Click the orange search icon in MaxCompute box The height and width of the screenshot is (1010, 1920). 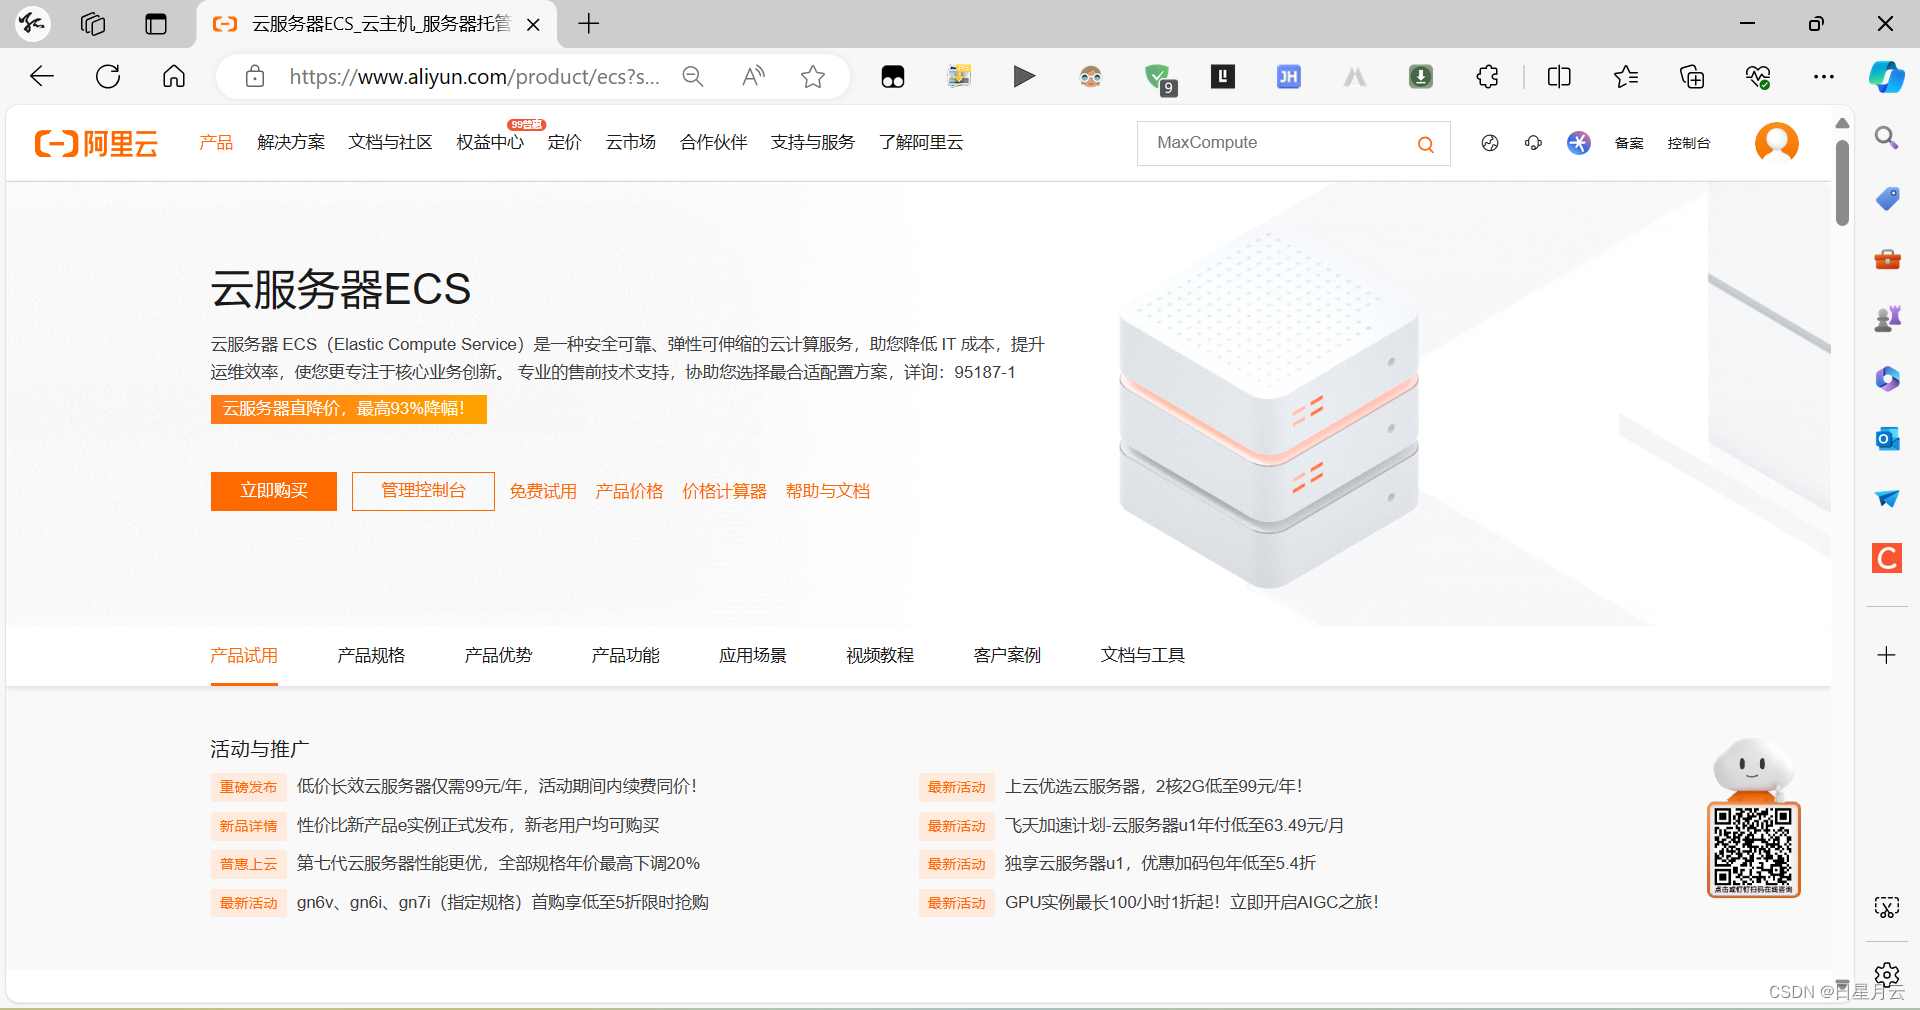click(x=1426, y=144)
